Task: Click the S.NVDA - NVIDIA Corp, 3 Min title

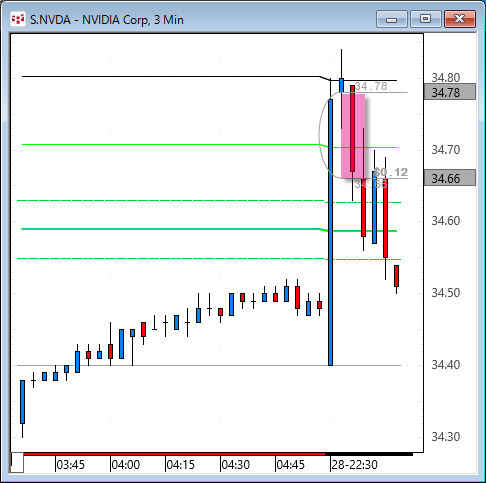Action: [x=107, y=20]
